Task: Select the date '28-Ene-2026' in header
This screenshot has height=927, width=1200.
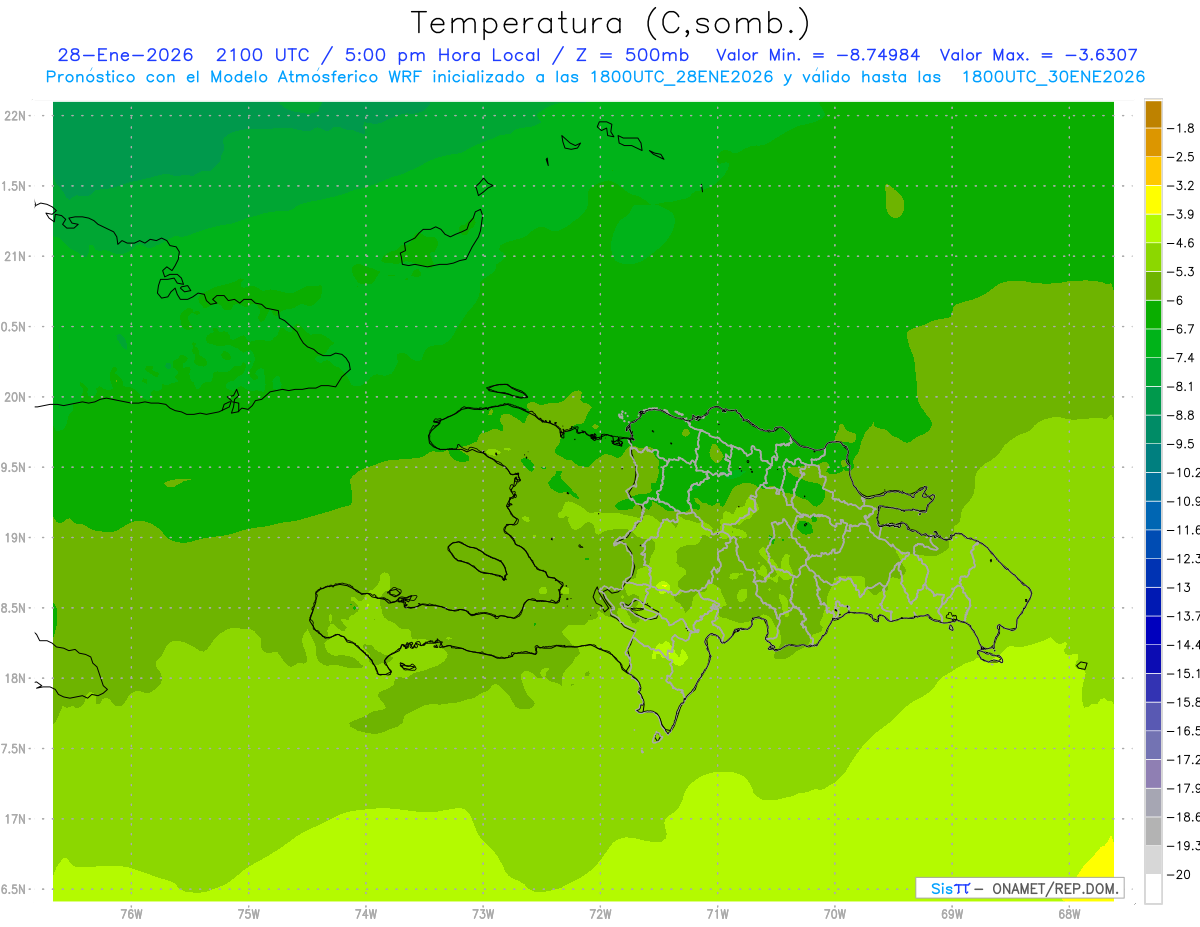Action: tap(125, 55)
